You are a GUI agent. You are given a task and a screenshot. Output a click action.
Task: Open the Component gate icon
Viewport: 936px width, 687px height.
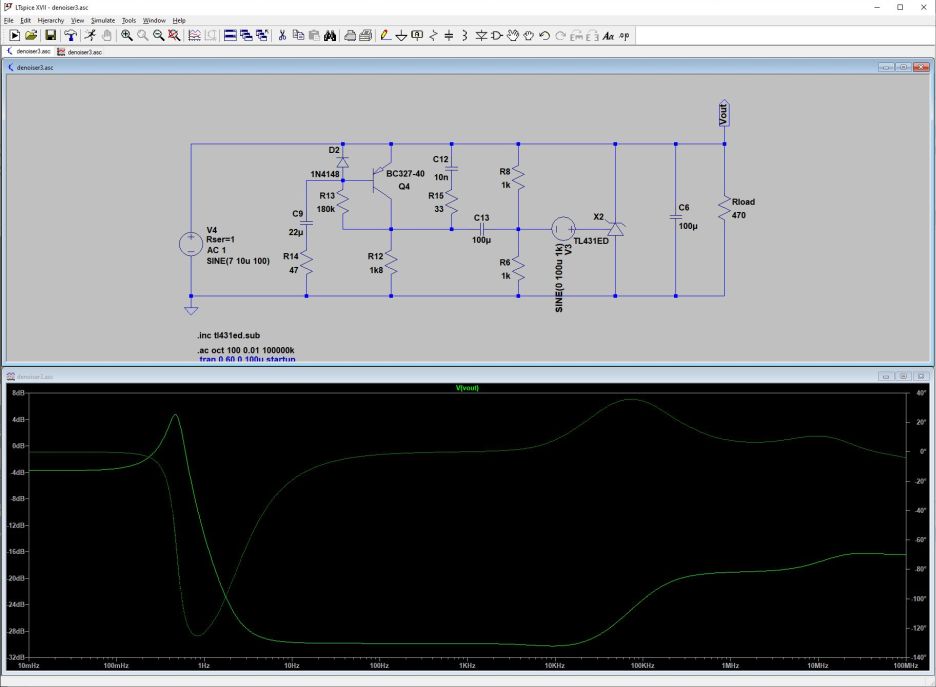click(x=497, y=36)
